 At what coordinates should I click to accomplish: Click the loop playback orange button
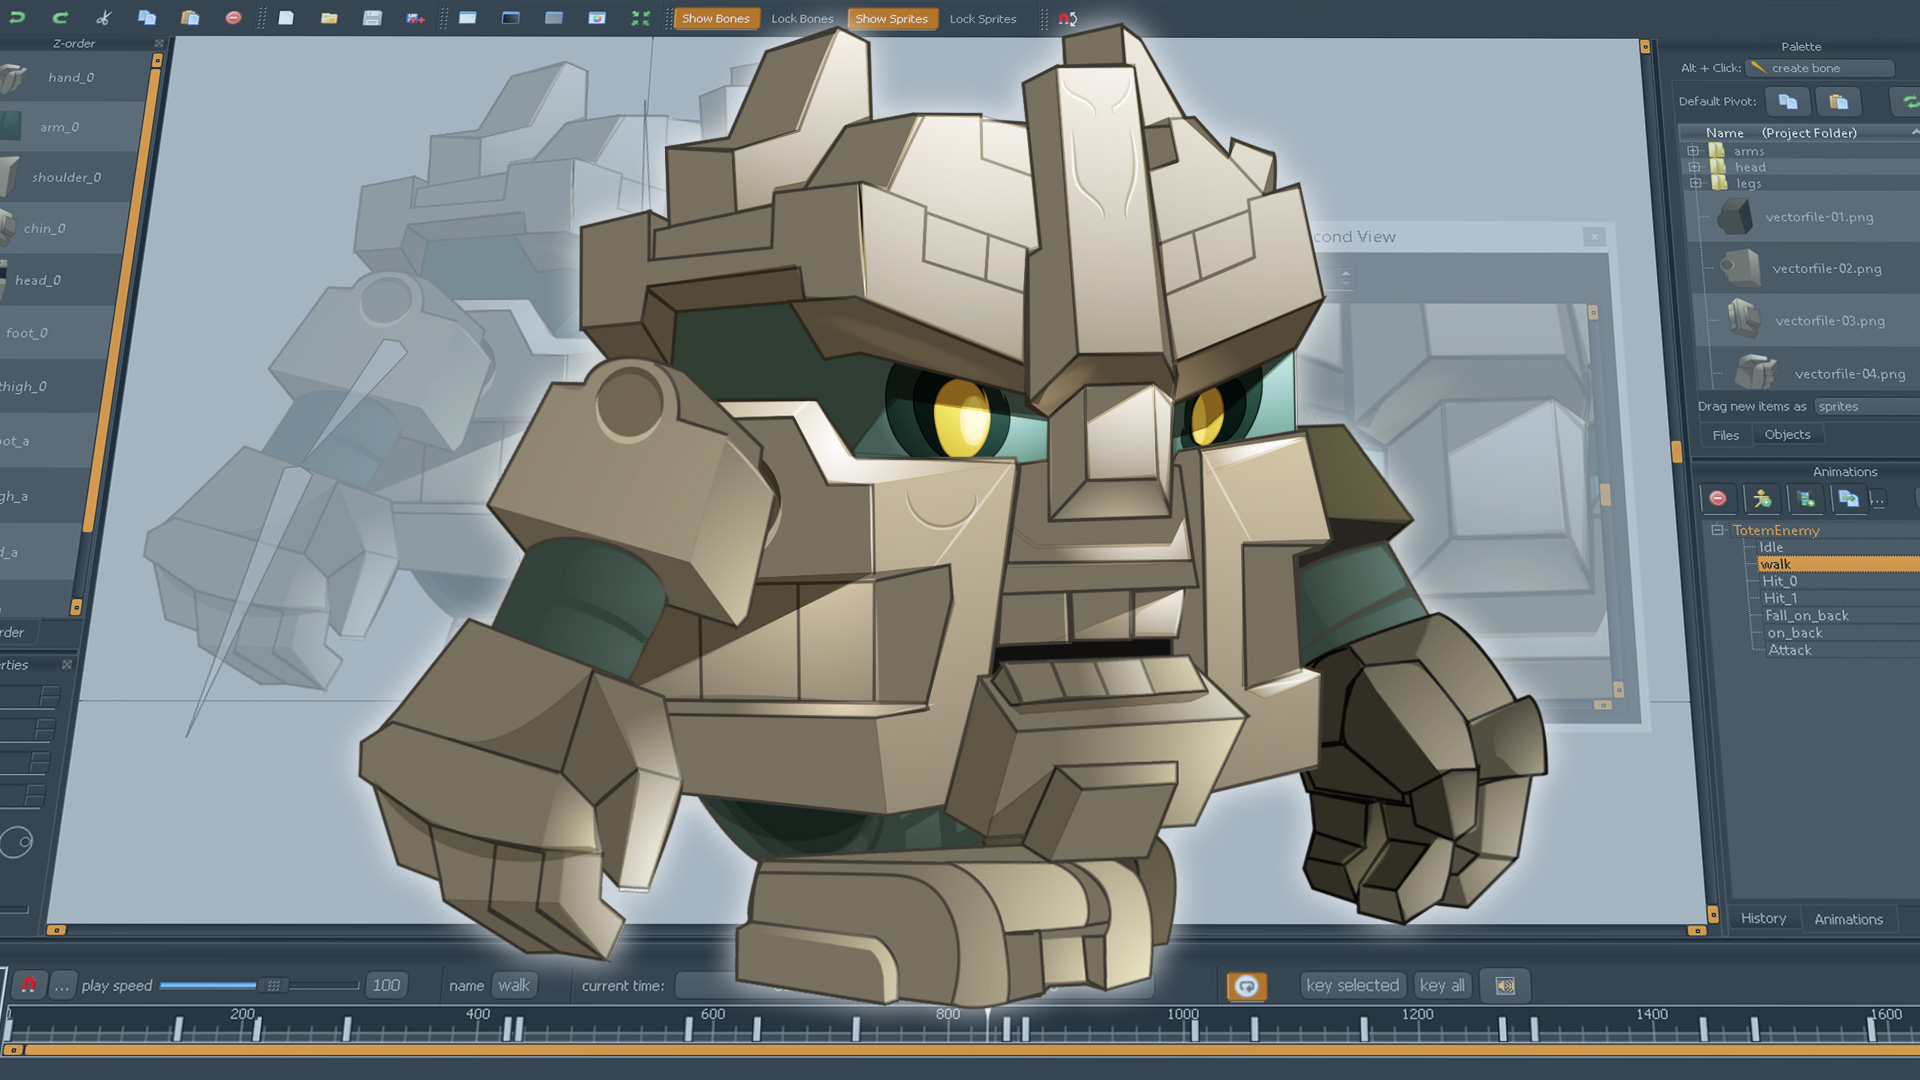[1246, 986]
